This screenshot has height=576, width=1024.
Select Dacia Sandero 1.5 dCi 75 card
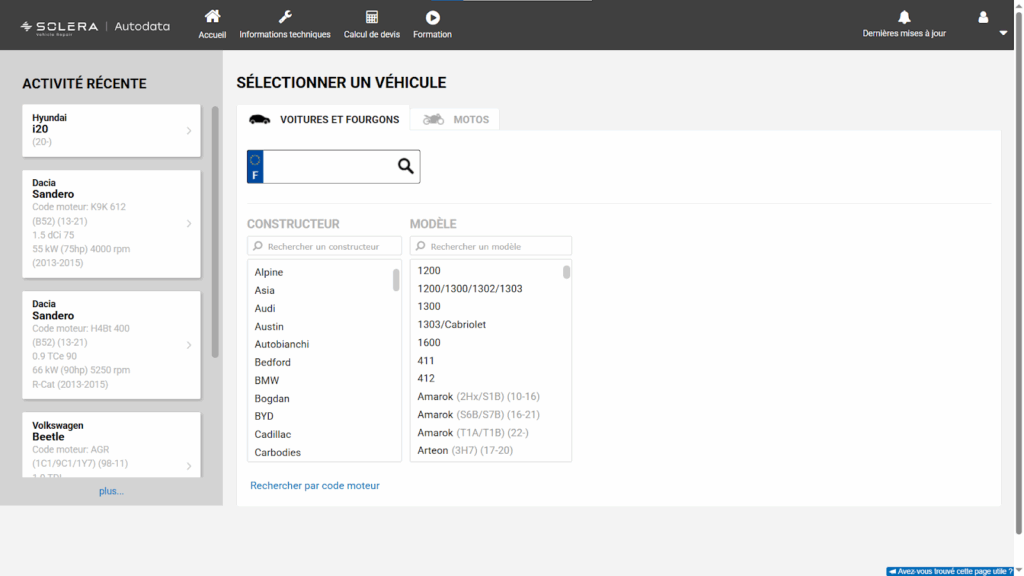click(x=111, y=224)
